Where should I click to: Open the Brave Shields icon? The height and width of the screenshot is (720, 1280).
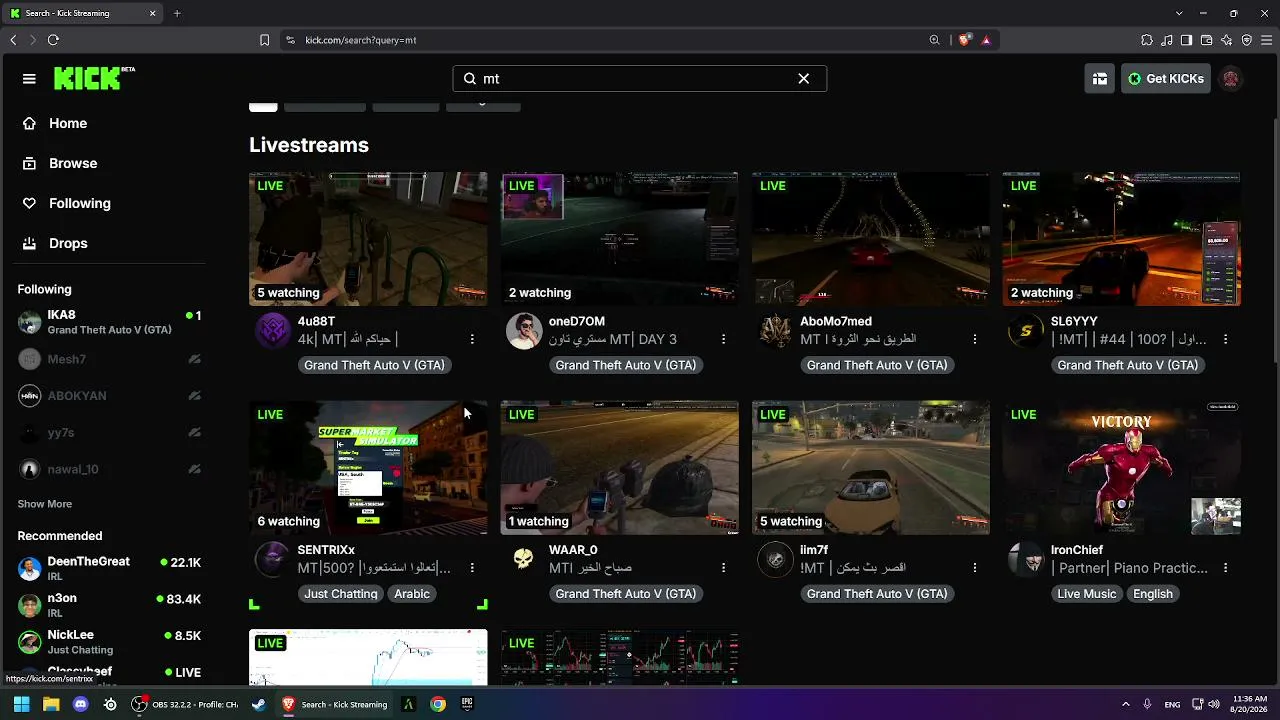point(964,40)
